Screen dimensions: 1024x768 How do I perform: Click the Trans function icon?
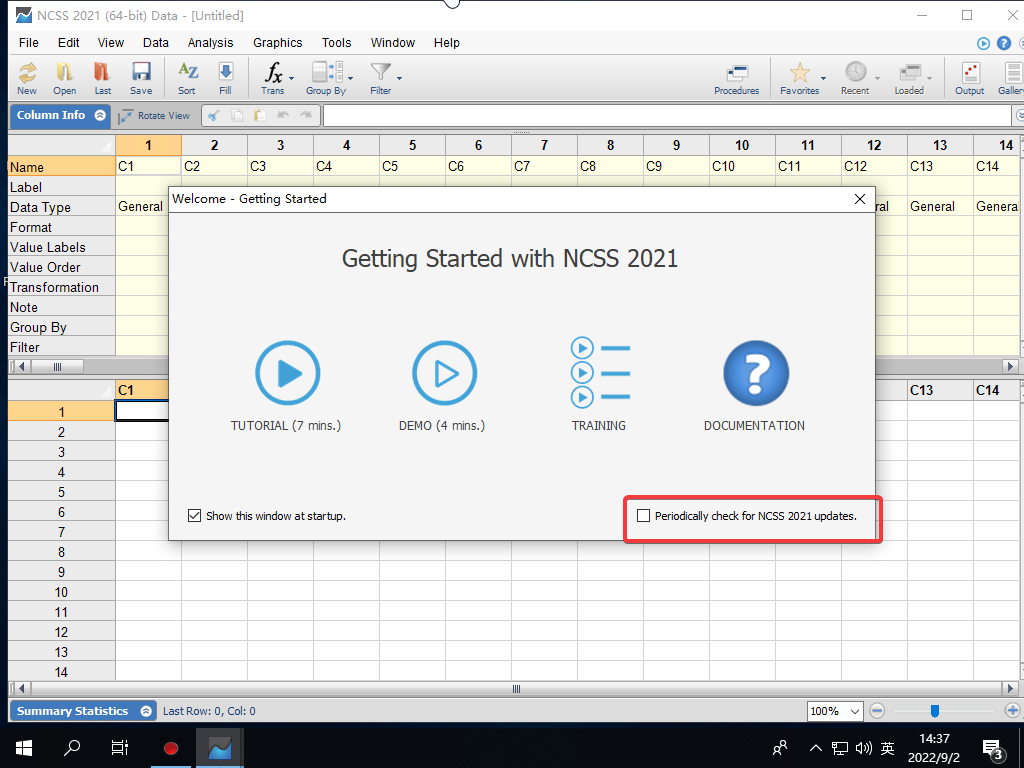click(x=273, y=78)
